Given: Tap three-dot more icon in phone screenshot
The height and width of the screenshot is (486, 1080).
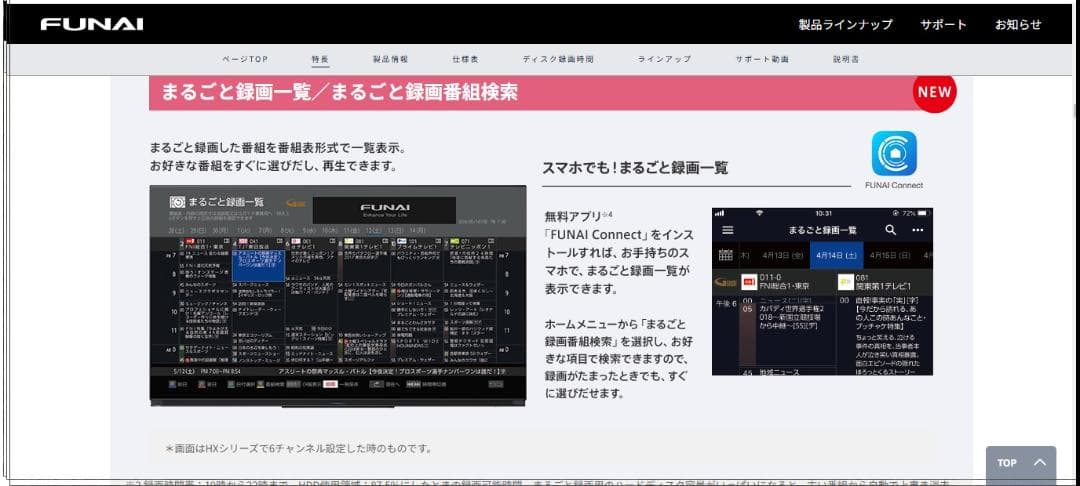Looking at the screenshot, I should coord(917,230).
